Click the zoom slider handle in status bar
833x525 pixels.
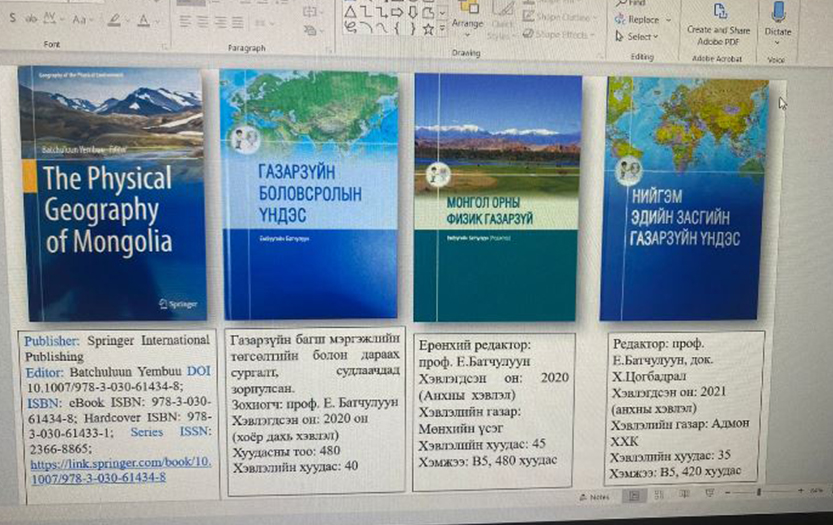pyautogui.click(x=760, y=495)
